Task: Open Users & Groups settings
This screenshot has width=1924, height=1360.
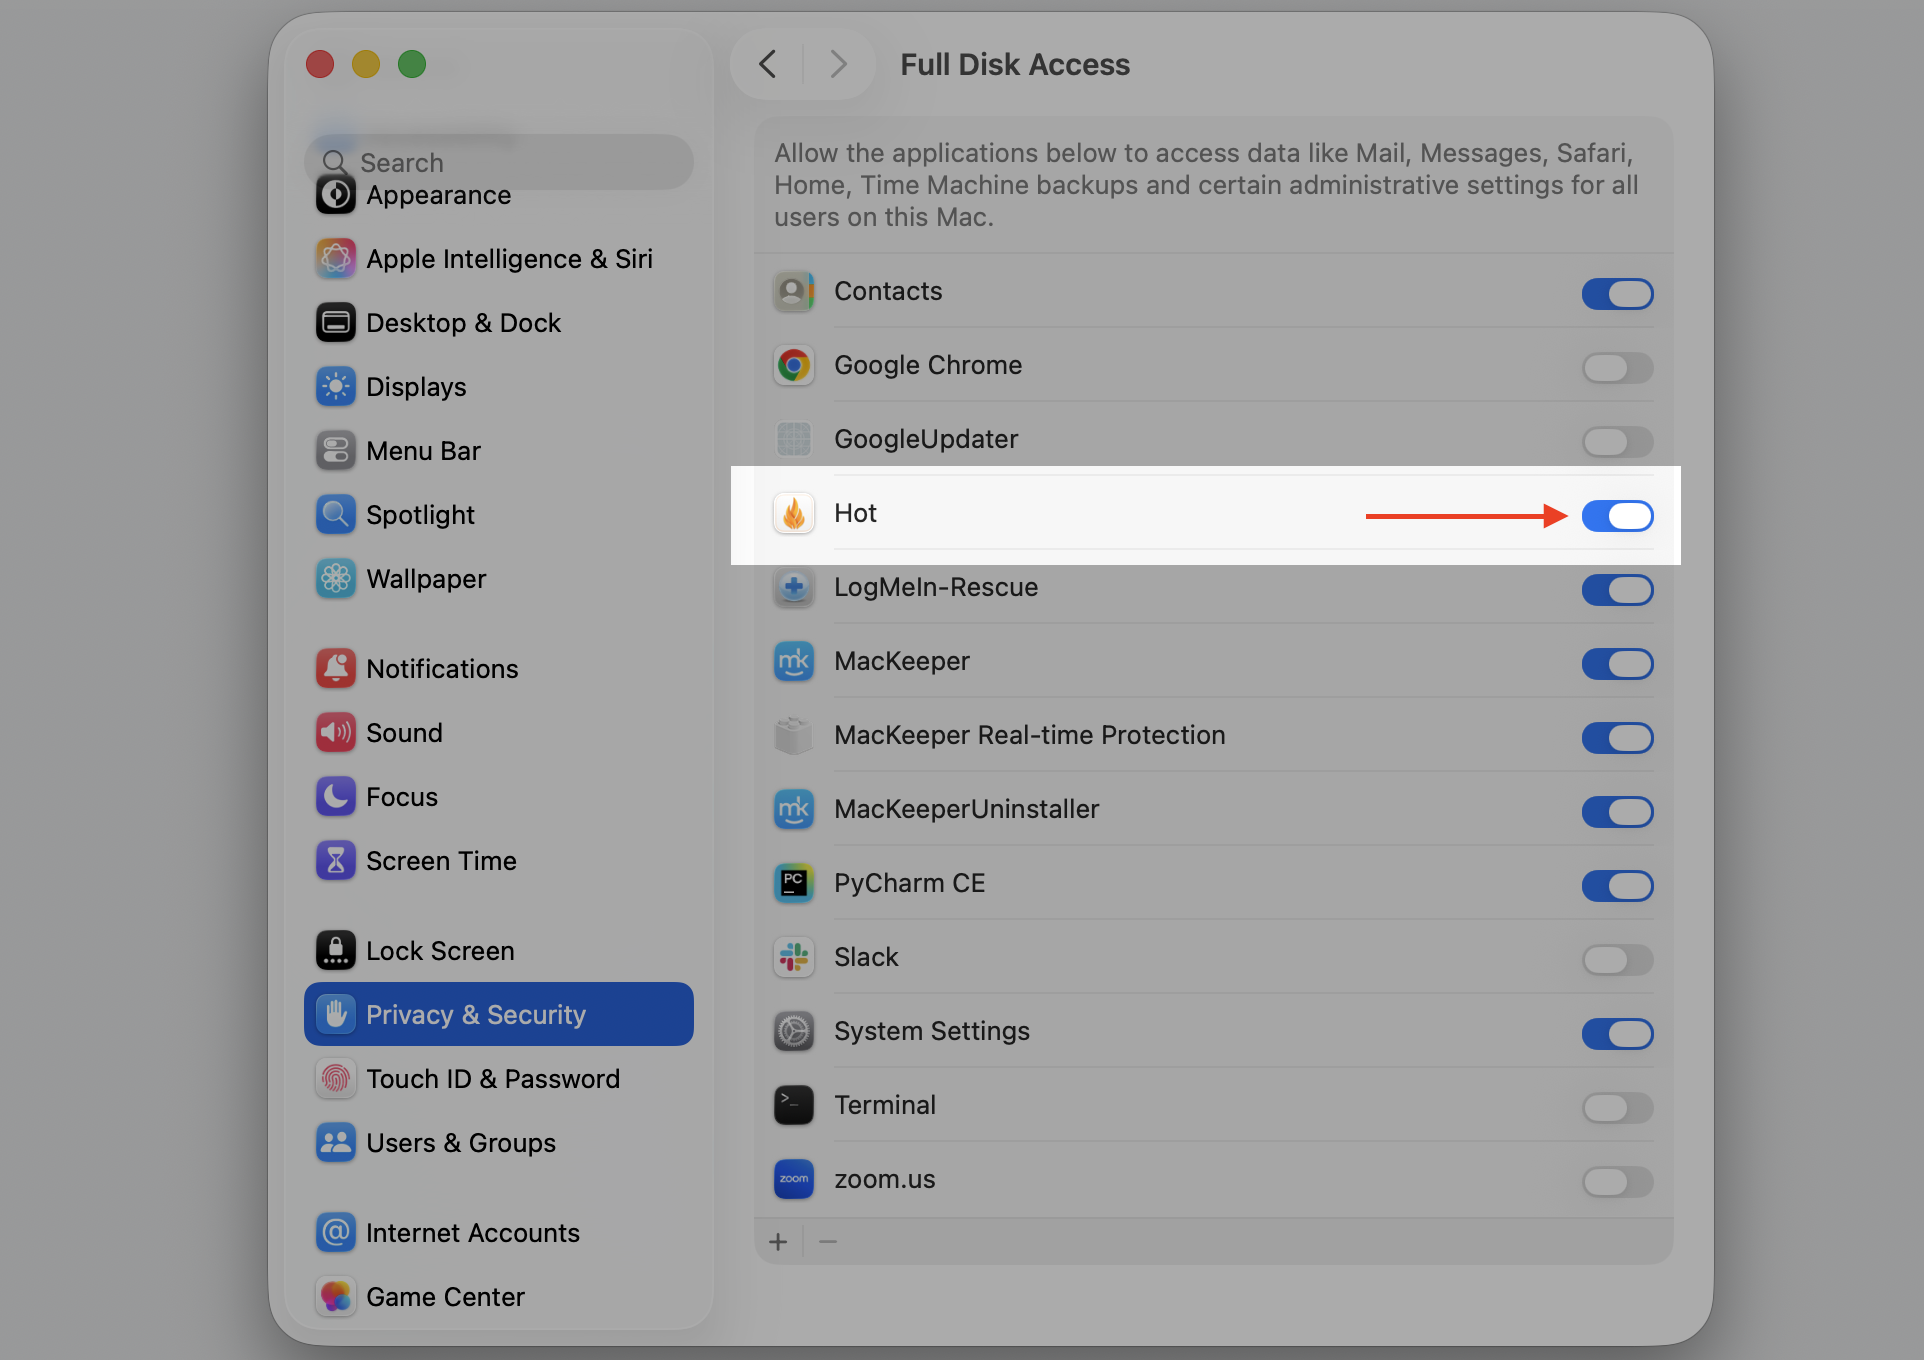Action: click(498, 1143)
